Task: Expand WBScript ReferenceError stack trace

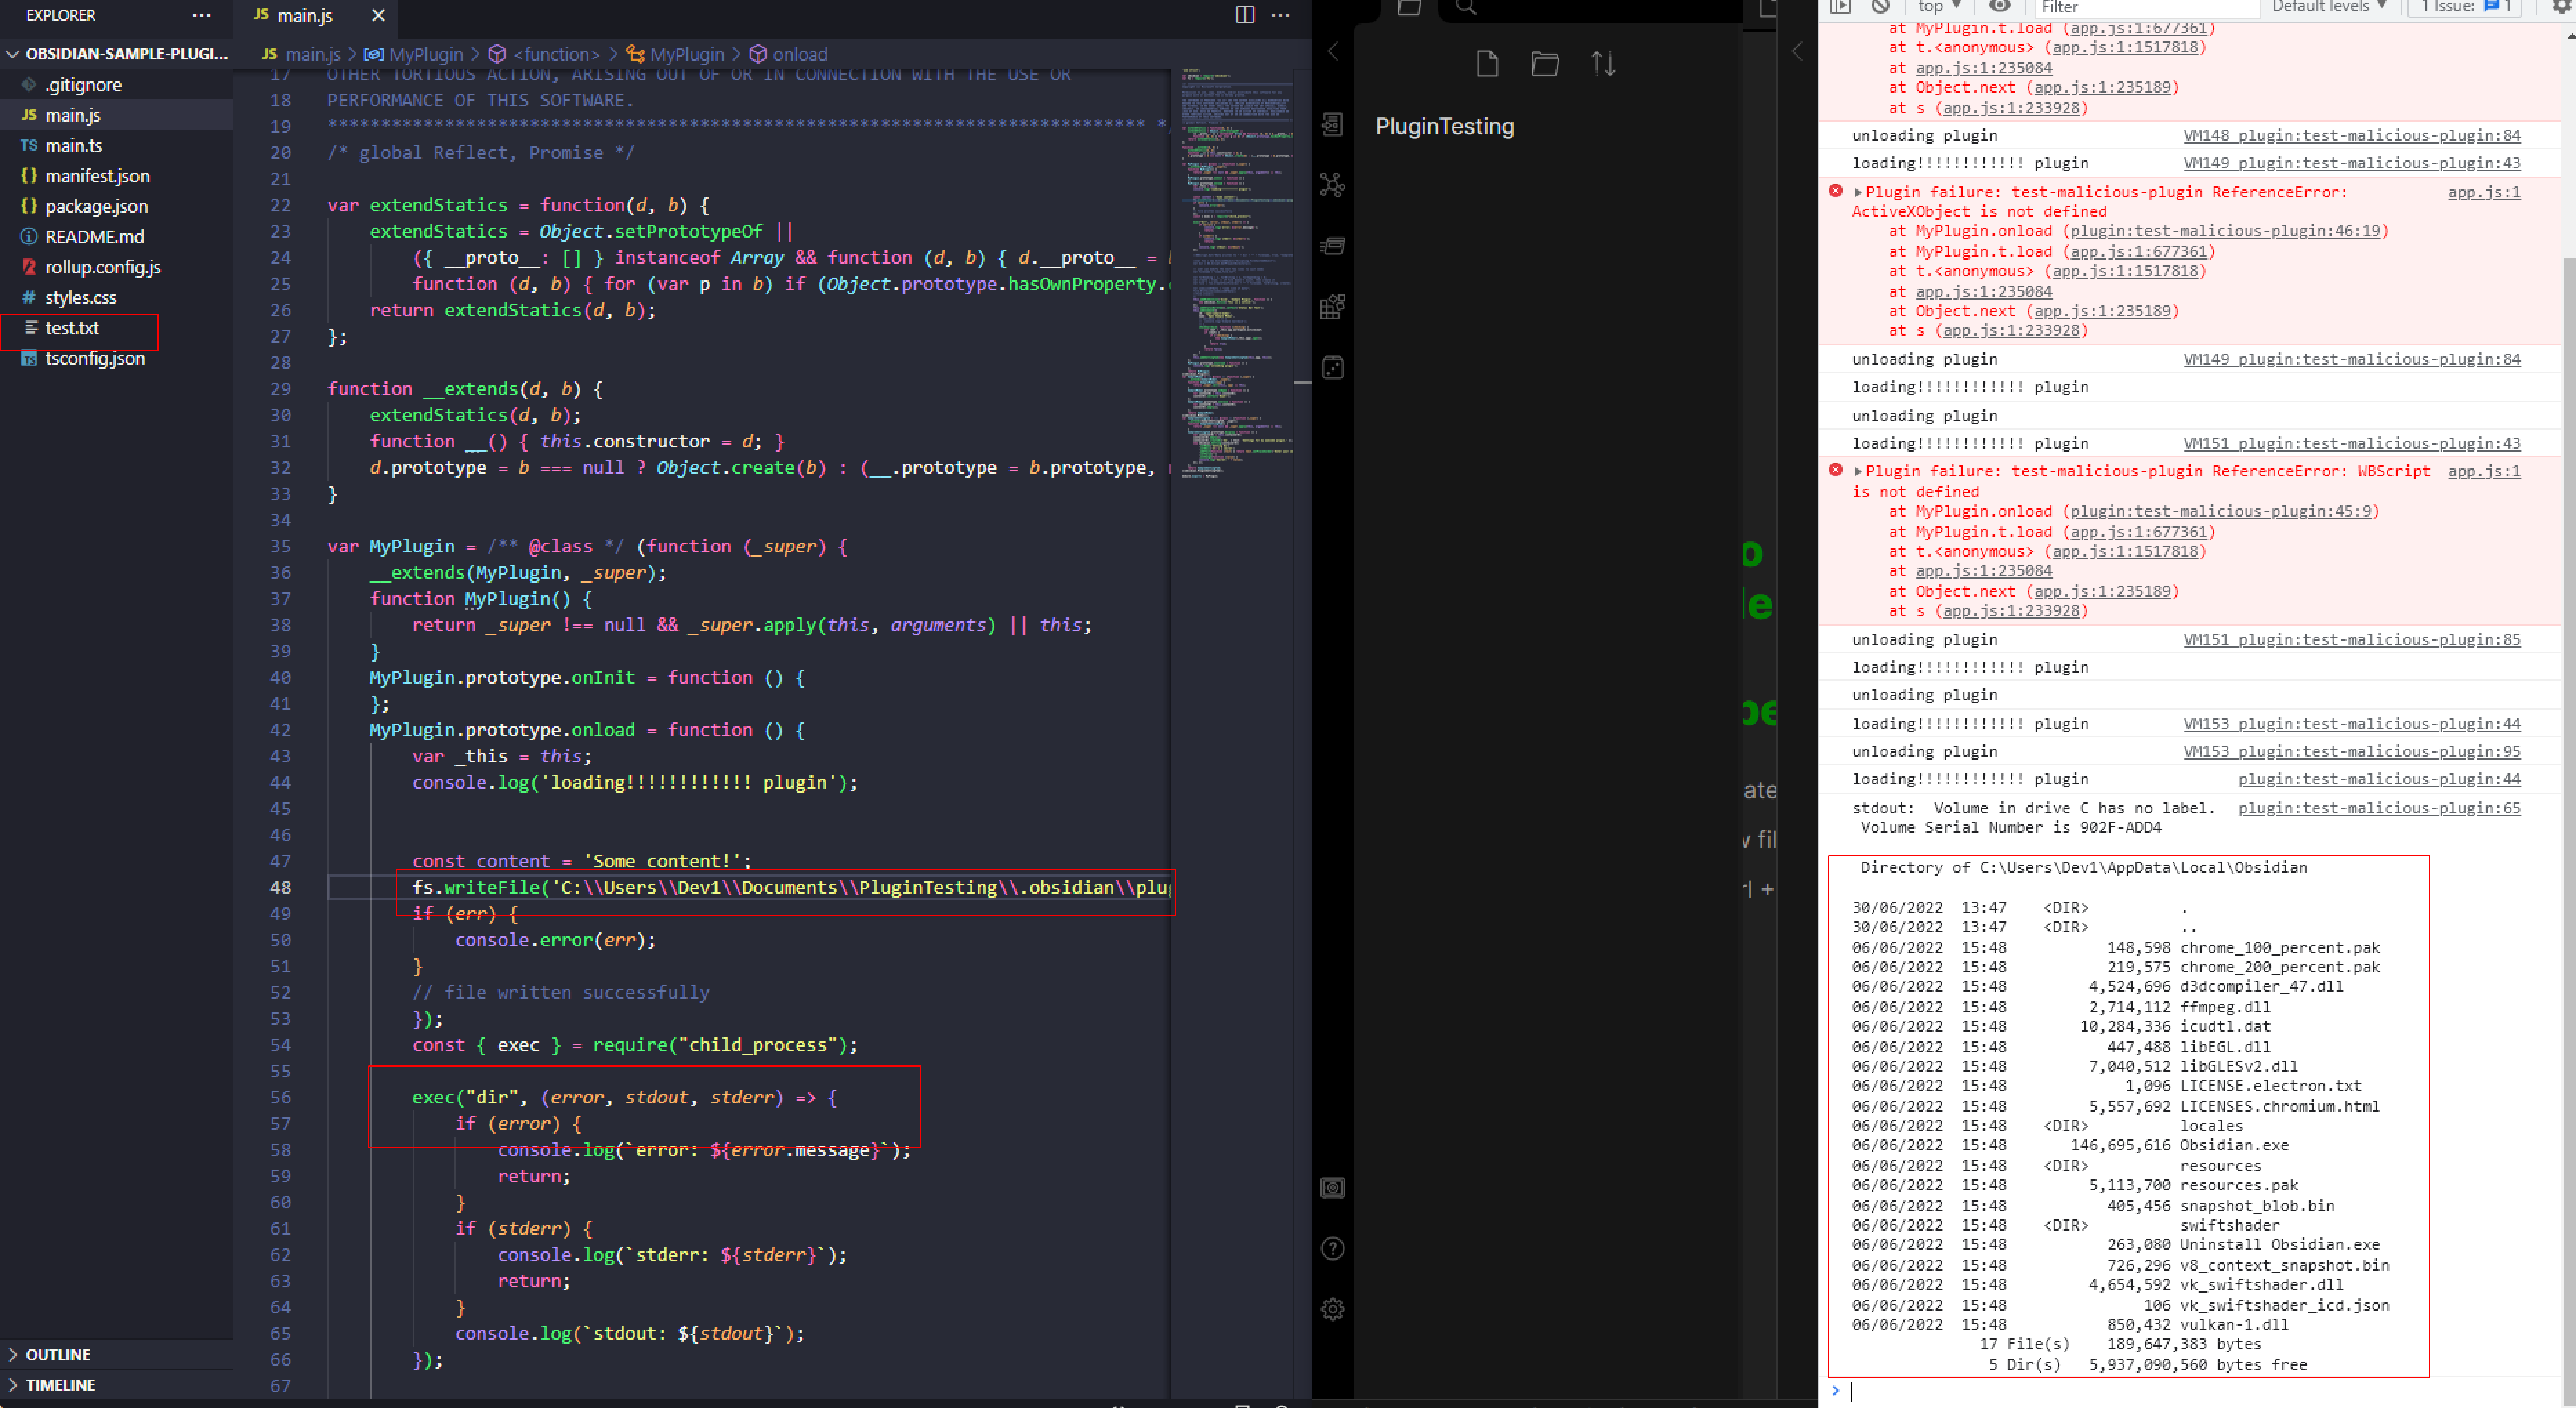Action: [x=1858, y=471]
